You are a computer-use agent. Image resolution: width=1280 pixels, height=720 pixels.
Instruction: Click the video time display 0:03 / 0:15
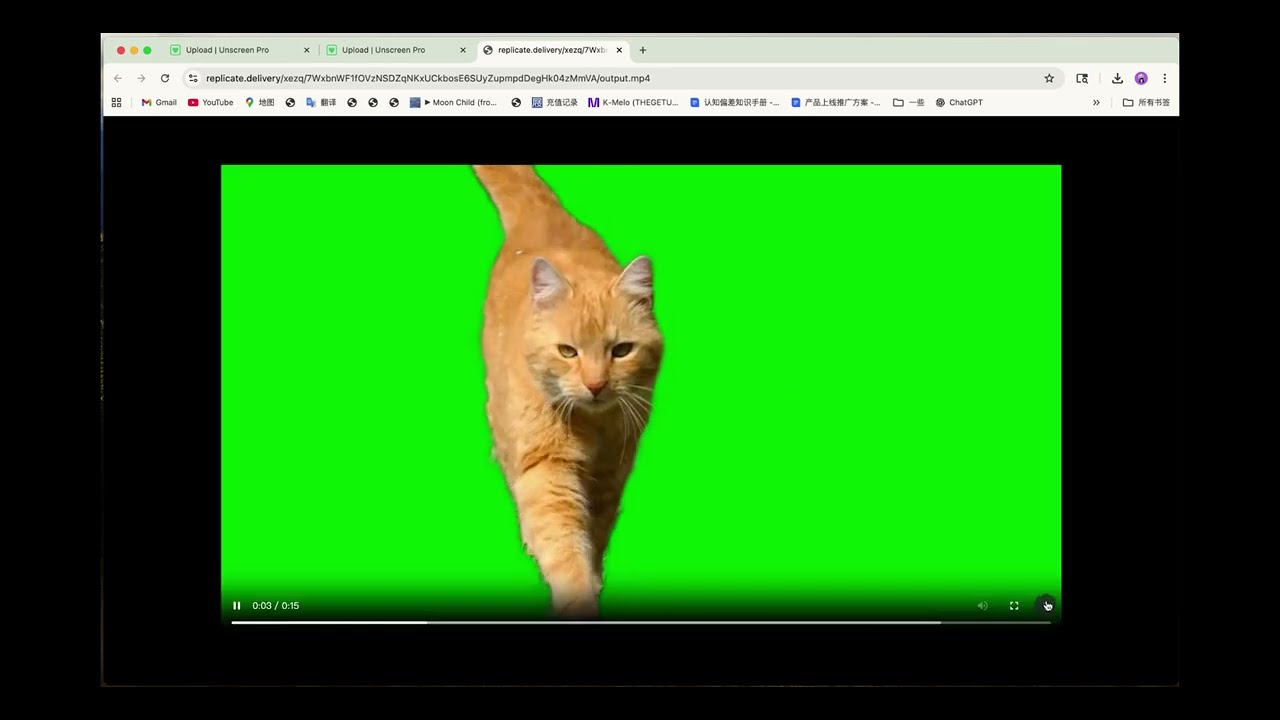(276, 605)
